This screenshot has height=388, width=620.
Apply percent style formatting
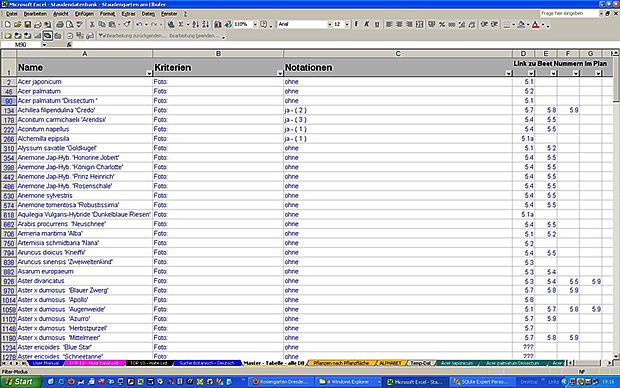pos(442,25)
